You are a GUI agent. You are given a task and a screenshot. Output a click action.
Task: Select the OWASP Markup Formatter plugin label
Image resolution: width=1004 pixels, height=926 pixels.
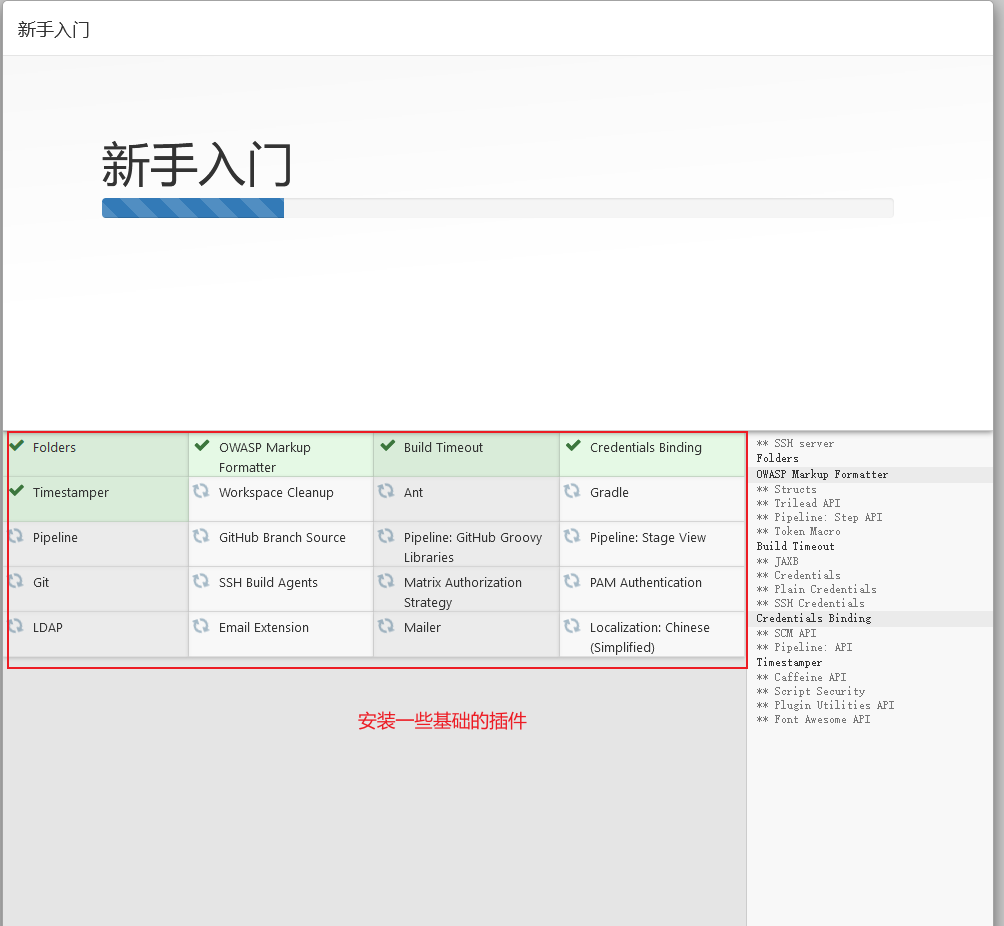[264, 457]
